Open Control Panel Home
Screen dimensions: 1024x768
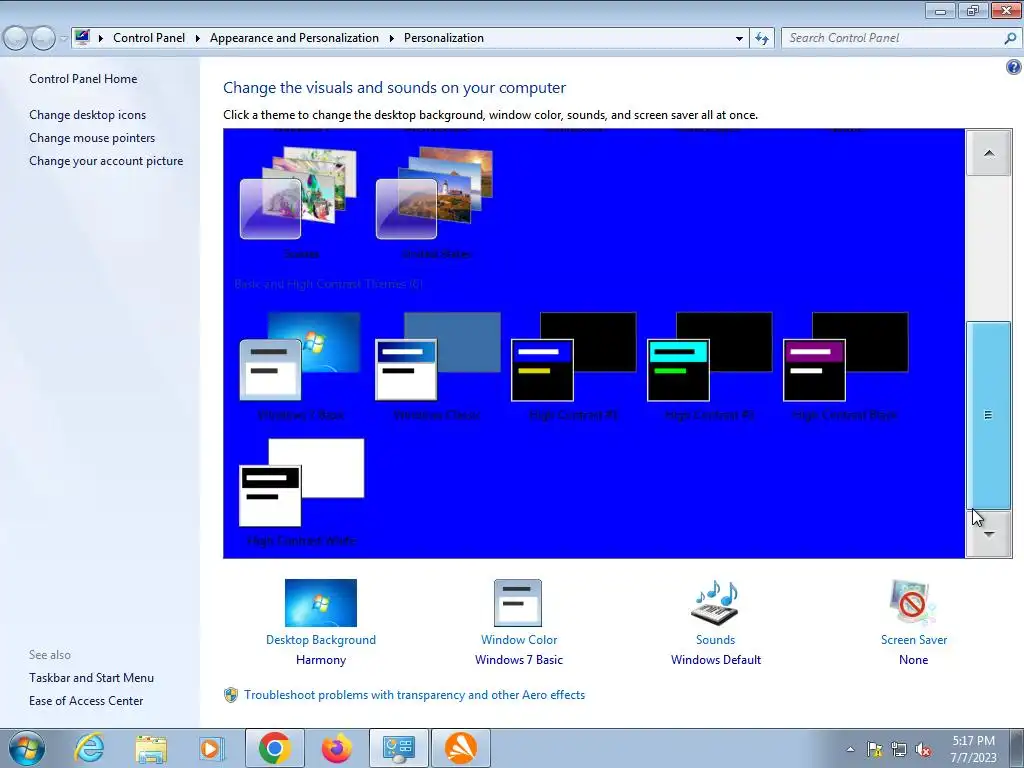pyautogui.click(x=83, y=78)
